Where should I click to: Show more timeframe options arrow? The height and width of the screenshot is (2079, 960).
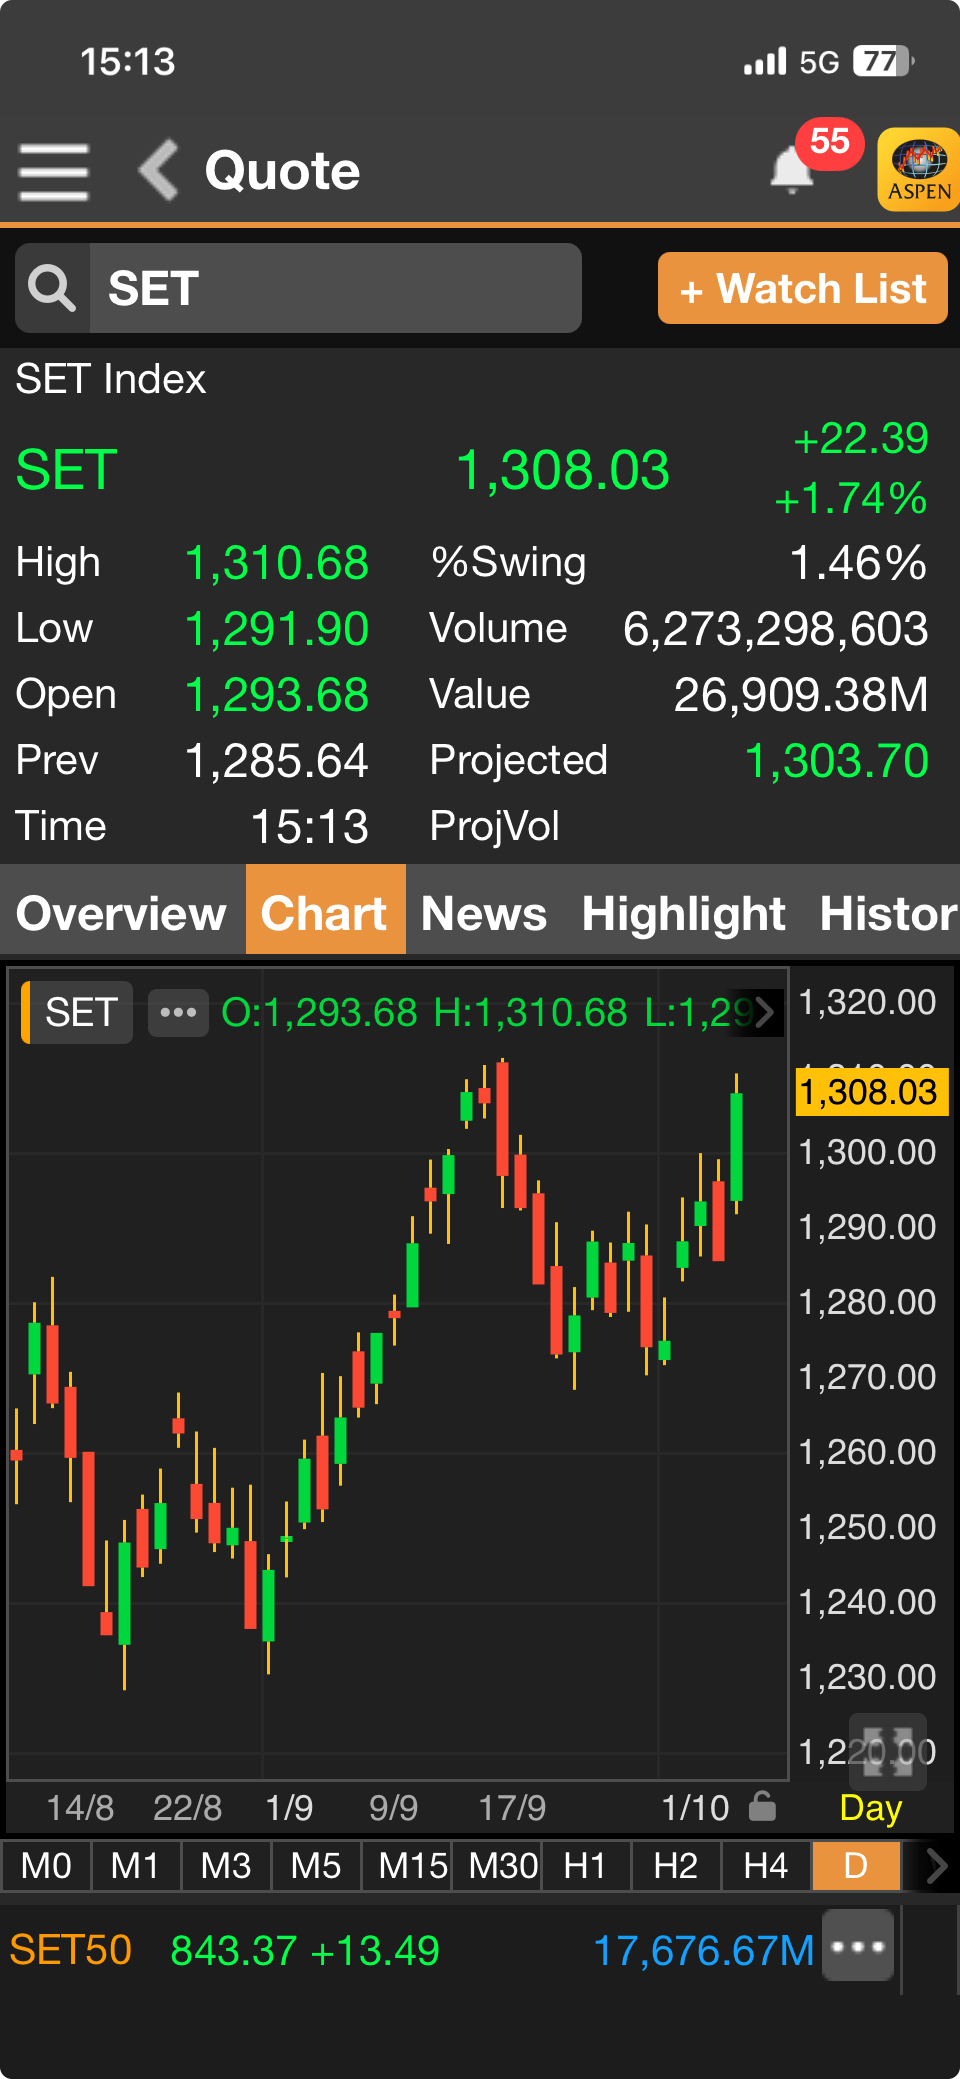[x=935, y=1866]
